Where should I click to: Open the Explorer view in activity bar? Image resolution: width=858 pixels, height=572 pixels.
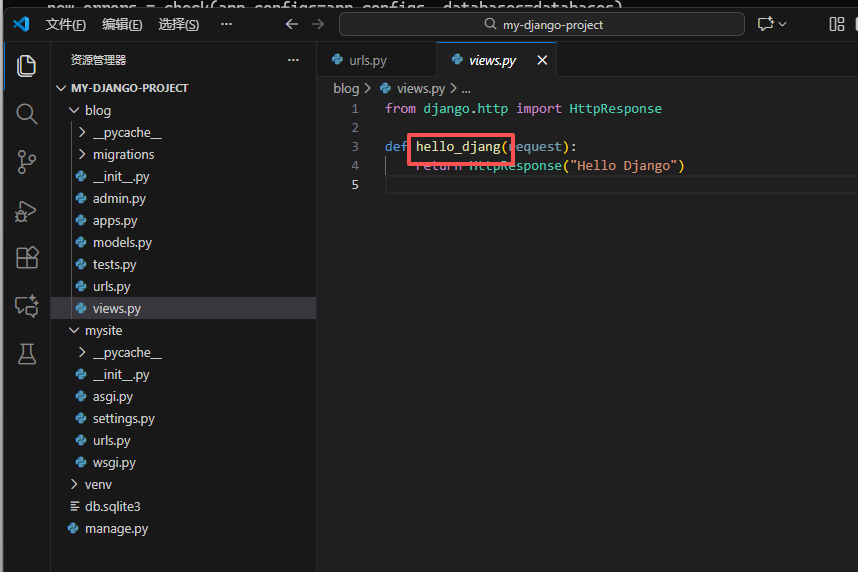click(x=26, y=66)
